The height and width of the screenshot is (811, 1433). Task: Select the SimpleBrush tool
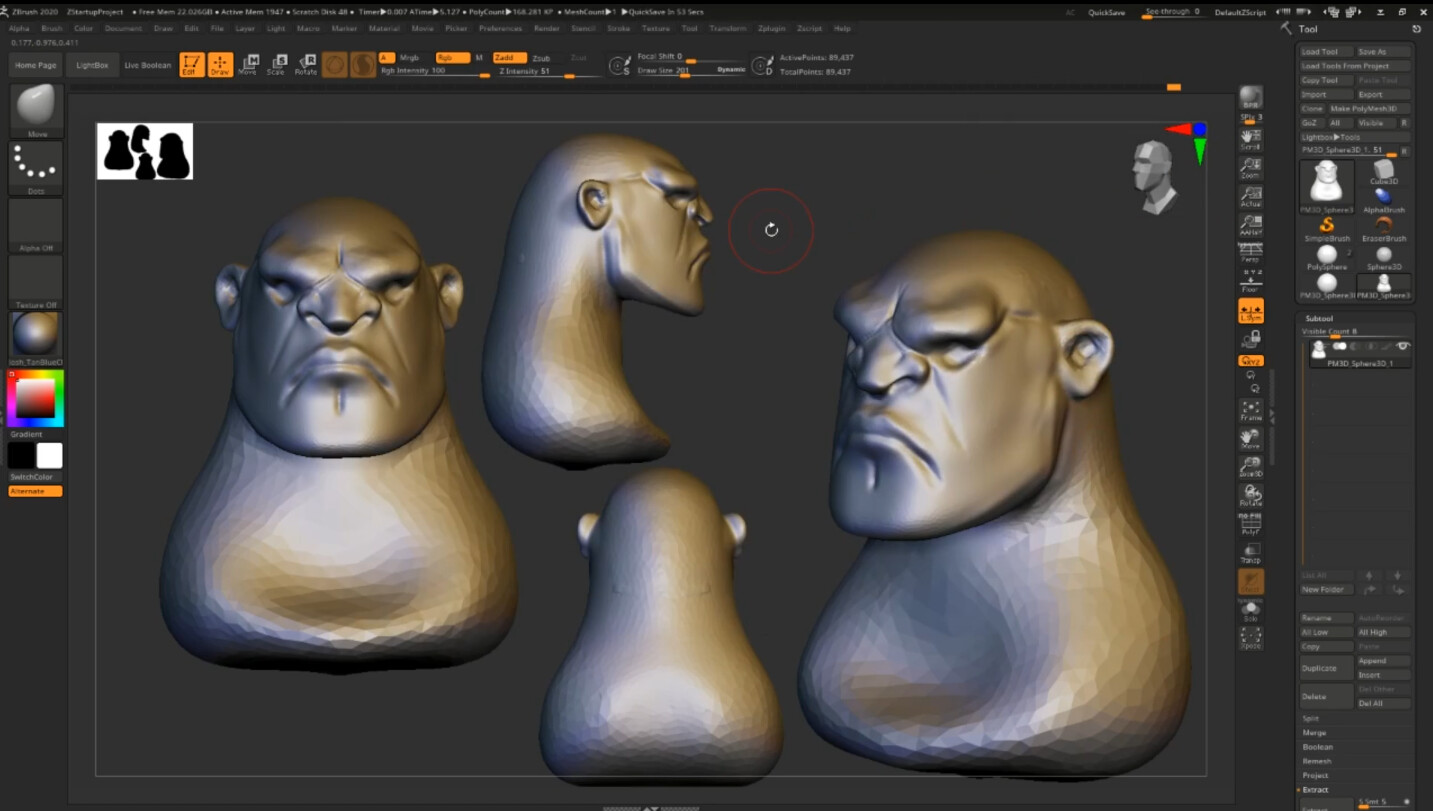coord(1327,232)
